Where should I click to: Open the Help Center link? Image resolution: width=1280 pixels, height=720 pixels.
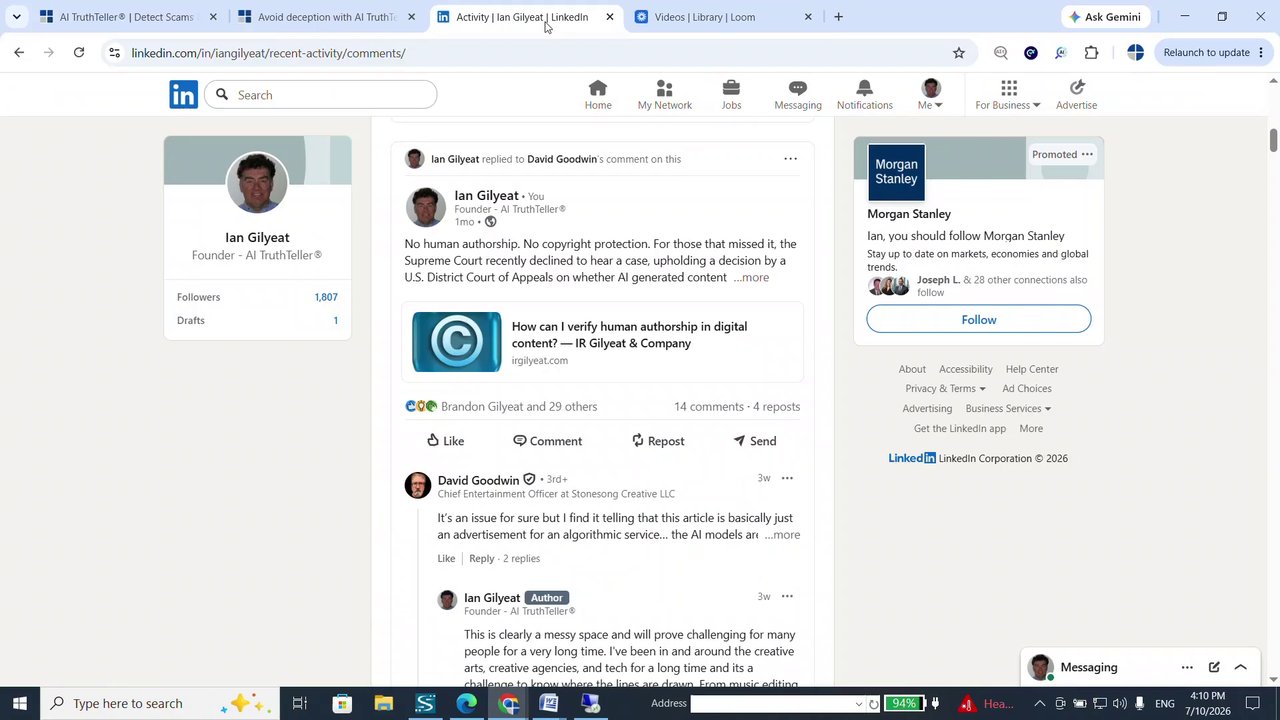click(x=1032, y=369)
